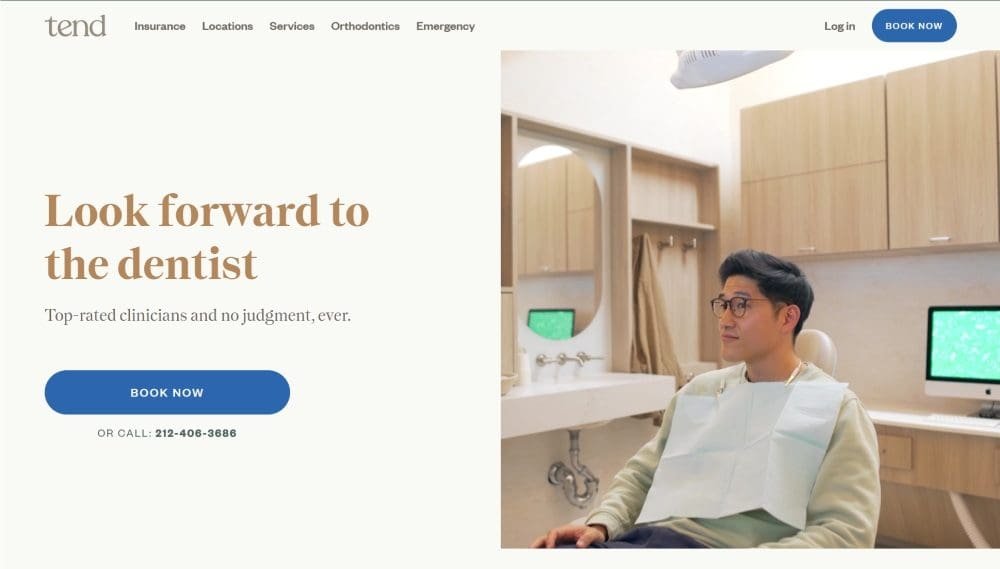Select Orthodontics in the navigation bar
Viewport: 1000px width, 569px height.
tap(365, 26)
